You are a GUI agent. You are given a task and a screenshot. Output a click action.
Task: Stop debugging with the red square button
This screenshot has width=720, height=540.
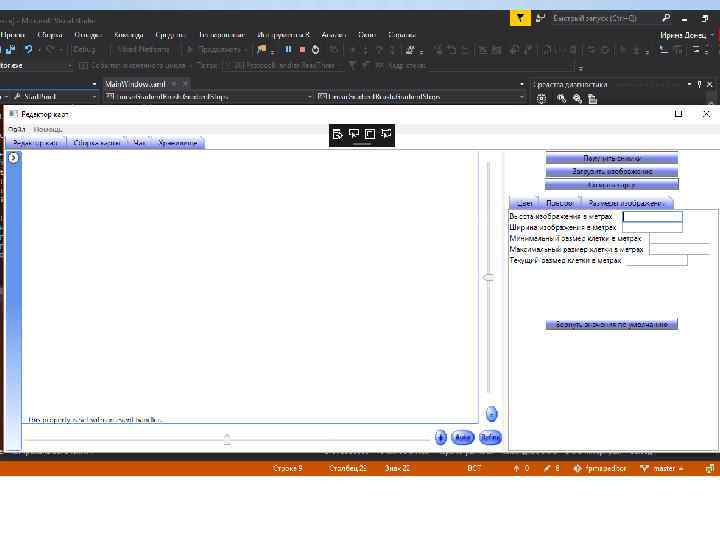[302, 50]
